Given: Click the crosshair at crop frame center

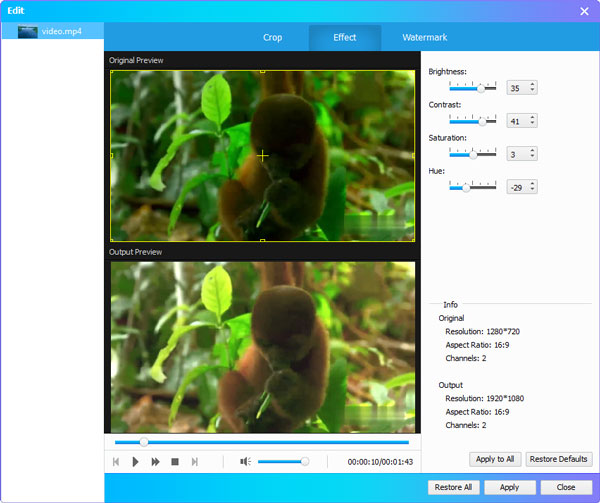Looking at the screenshot, I should (x=262, y=155).
